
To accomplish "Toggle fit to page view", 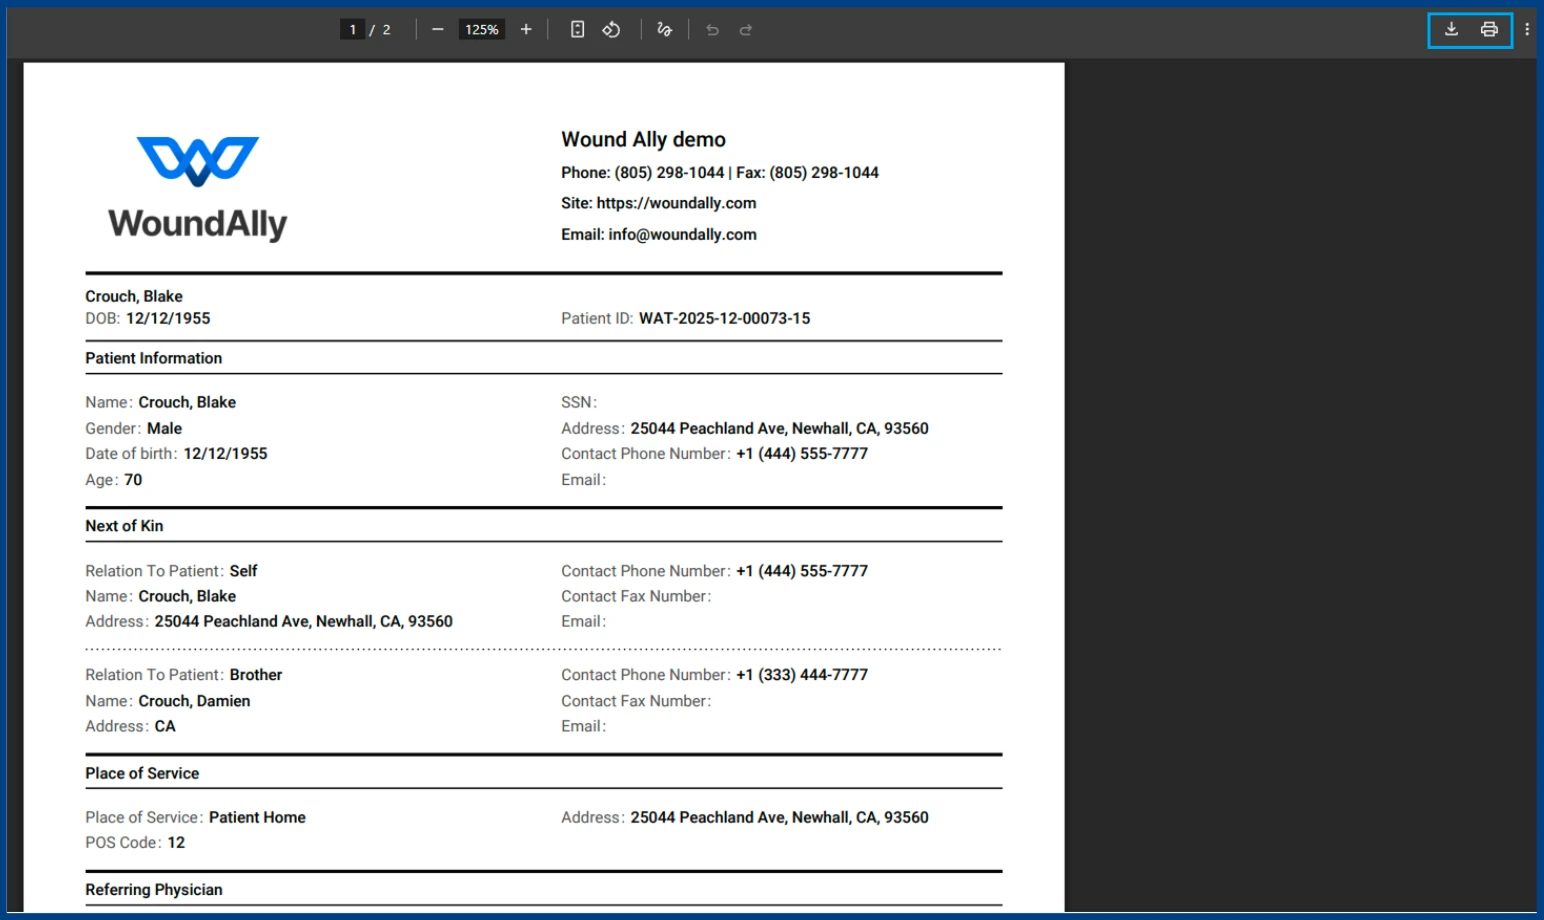I will [x=577, y=30].
